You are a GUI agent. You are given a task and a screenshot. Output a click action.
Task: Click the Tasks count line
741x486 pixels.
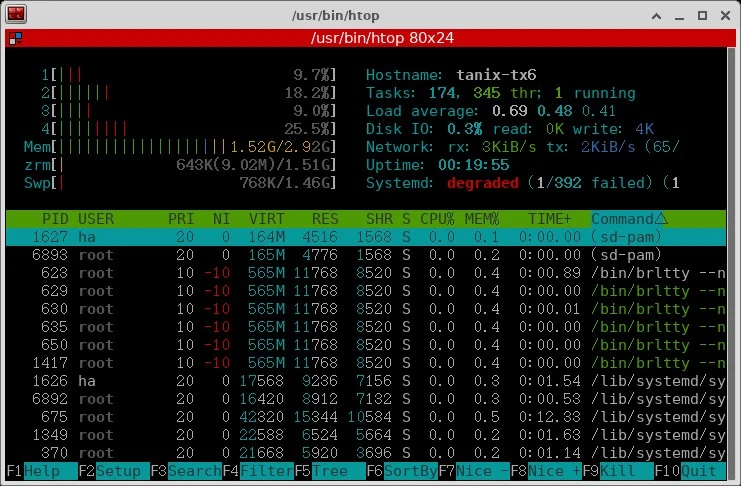tap(501, 93)
